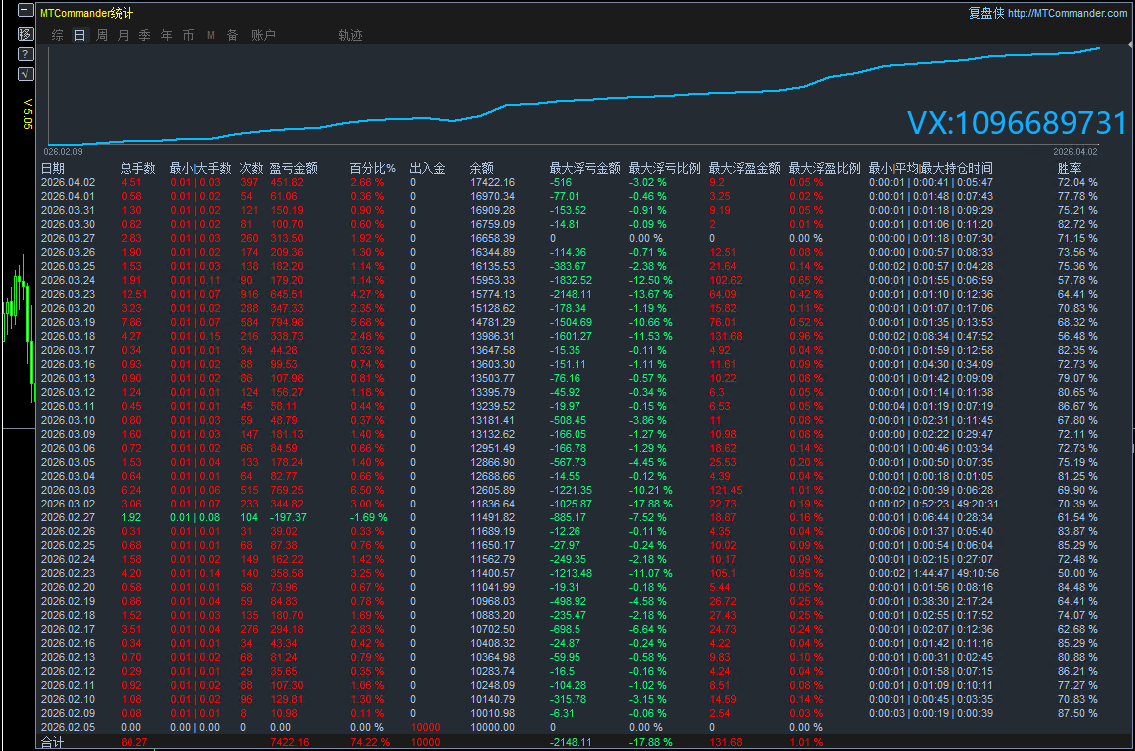The height and width of the screenshot is (751, 1135).
Task: Click the 胜率 win rate column header
Action: tap(1070, 169)
